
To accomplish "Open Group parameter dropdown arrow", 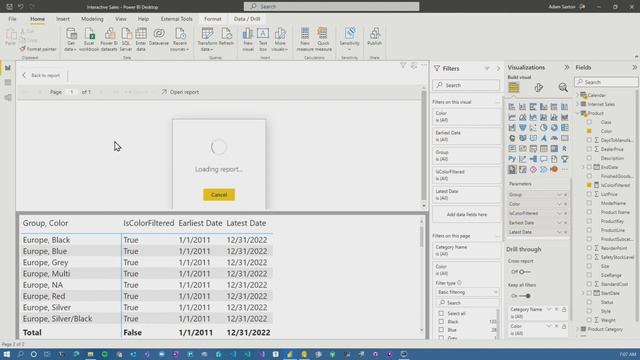I will tap(560, 195).
